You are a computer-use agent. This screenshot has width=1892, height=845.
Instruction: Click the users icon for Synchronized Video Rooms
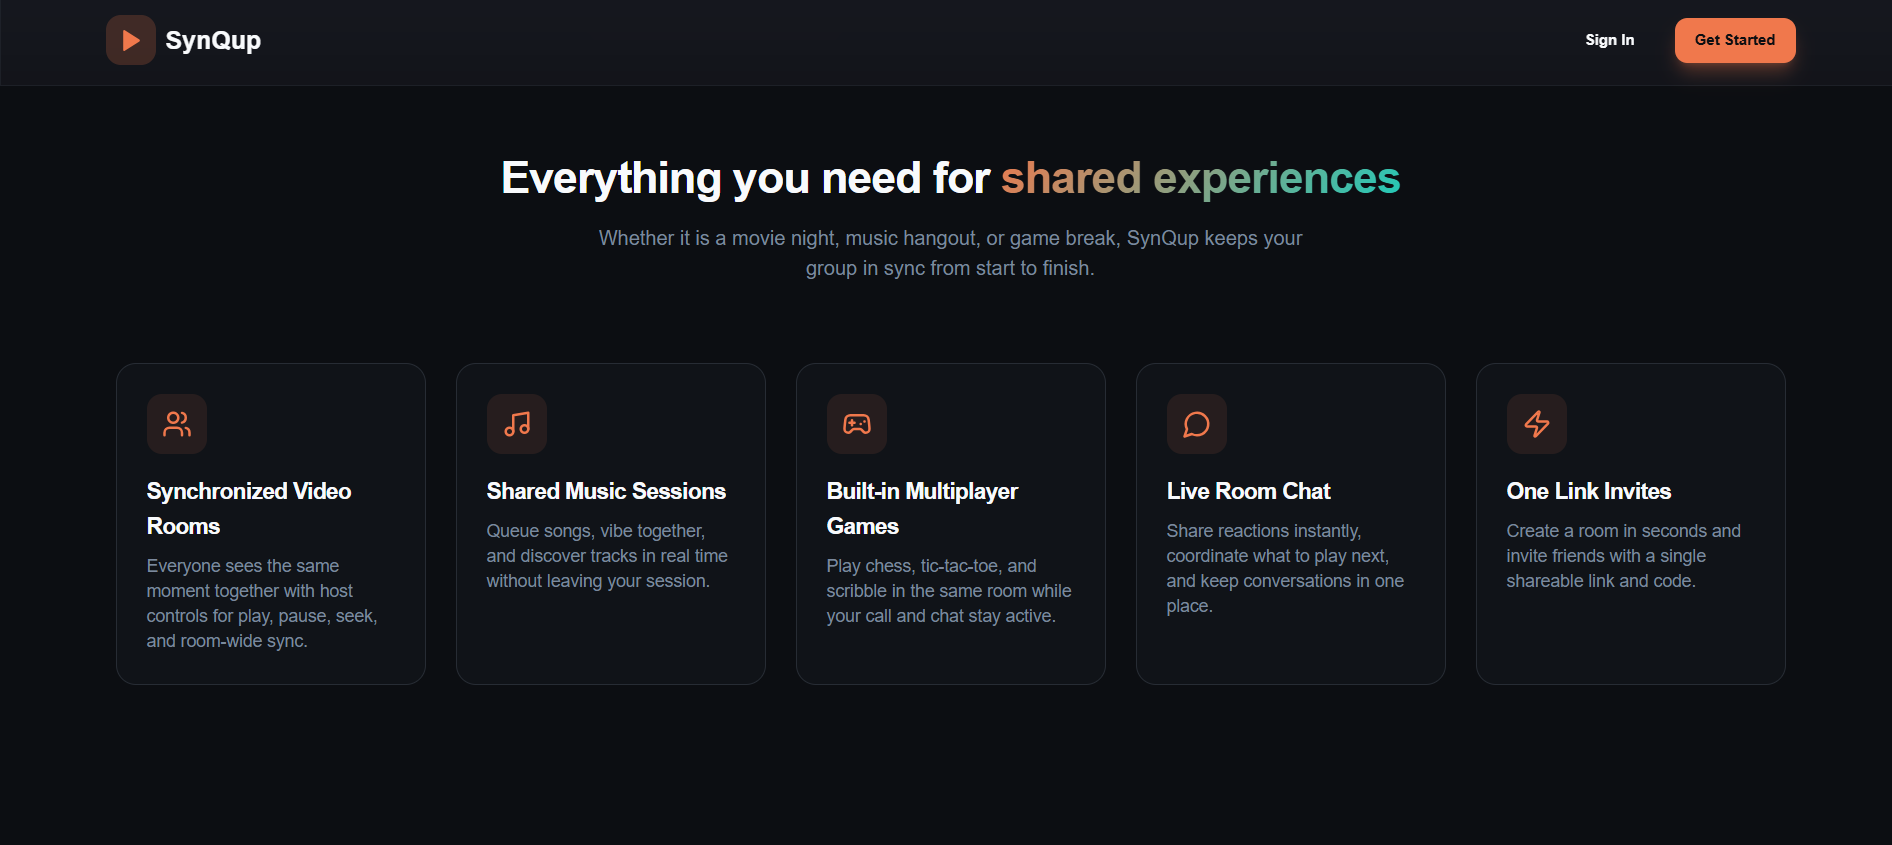click(177, 424)
